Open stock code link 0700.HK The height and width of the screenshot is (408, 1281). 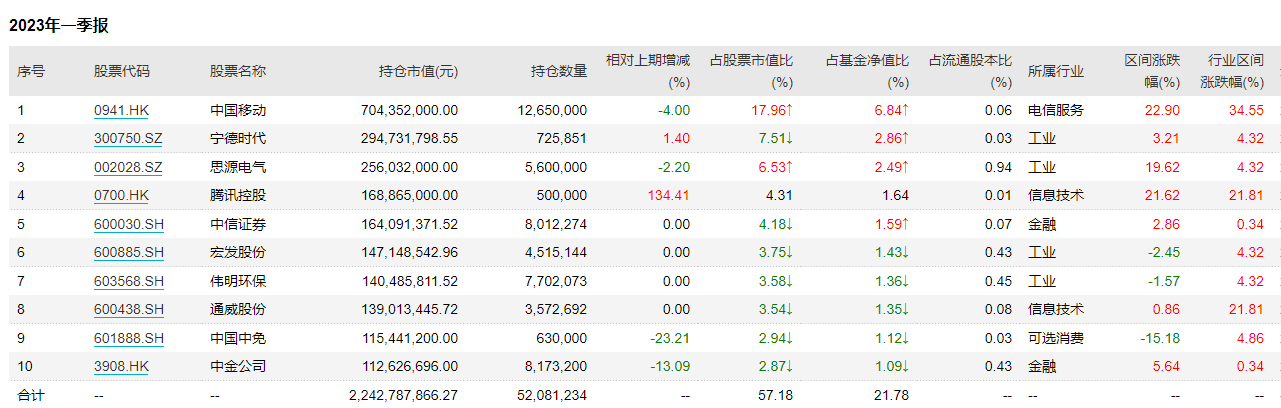[x=121, y=195]
